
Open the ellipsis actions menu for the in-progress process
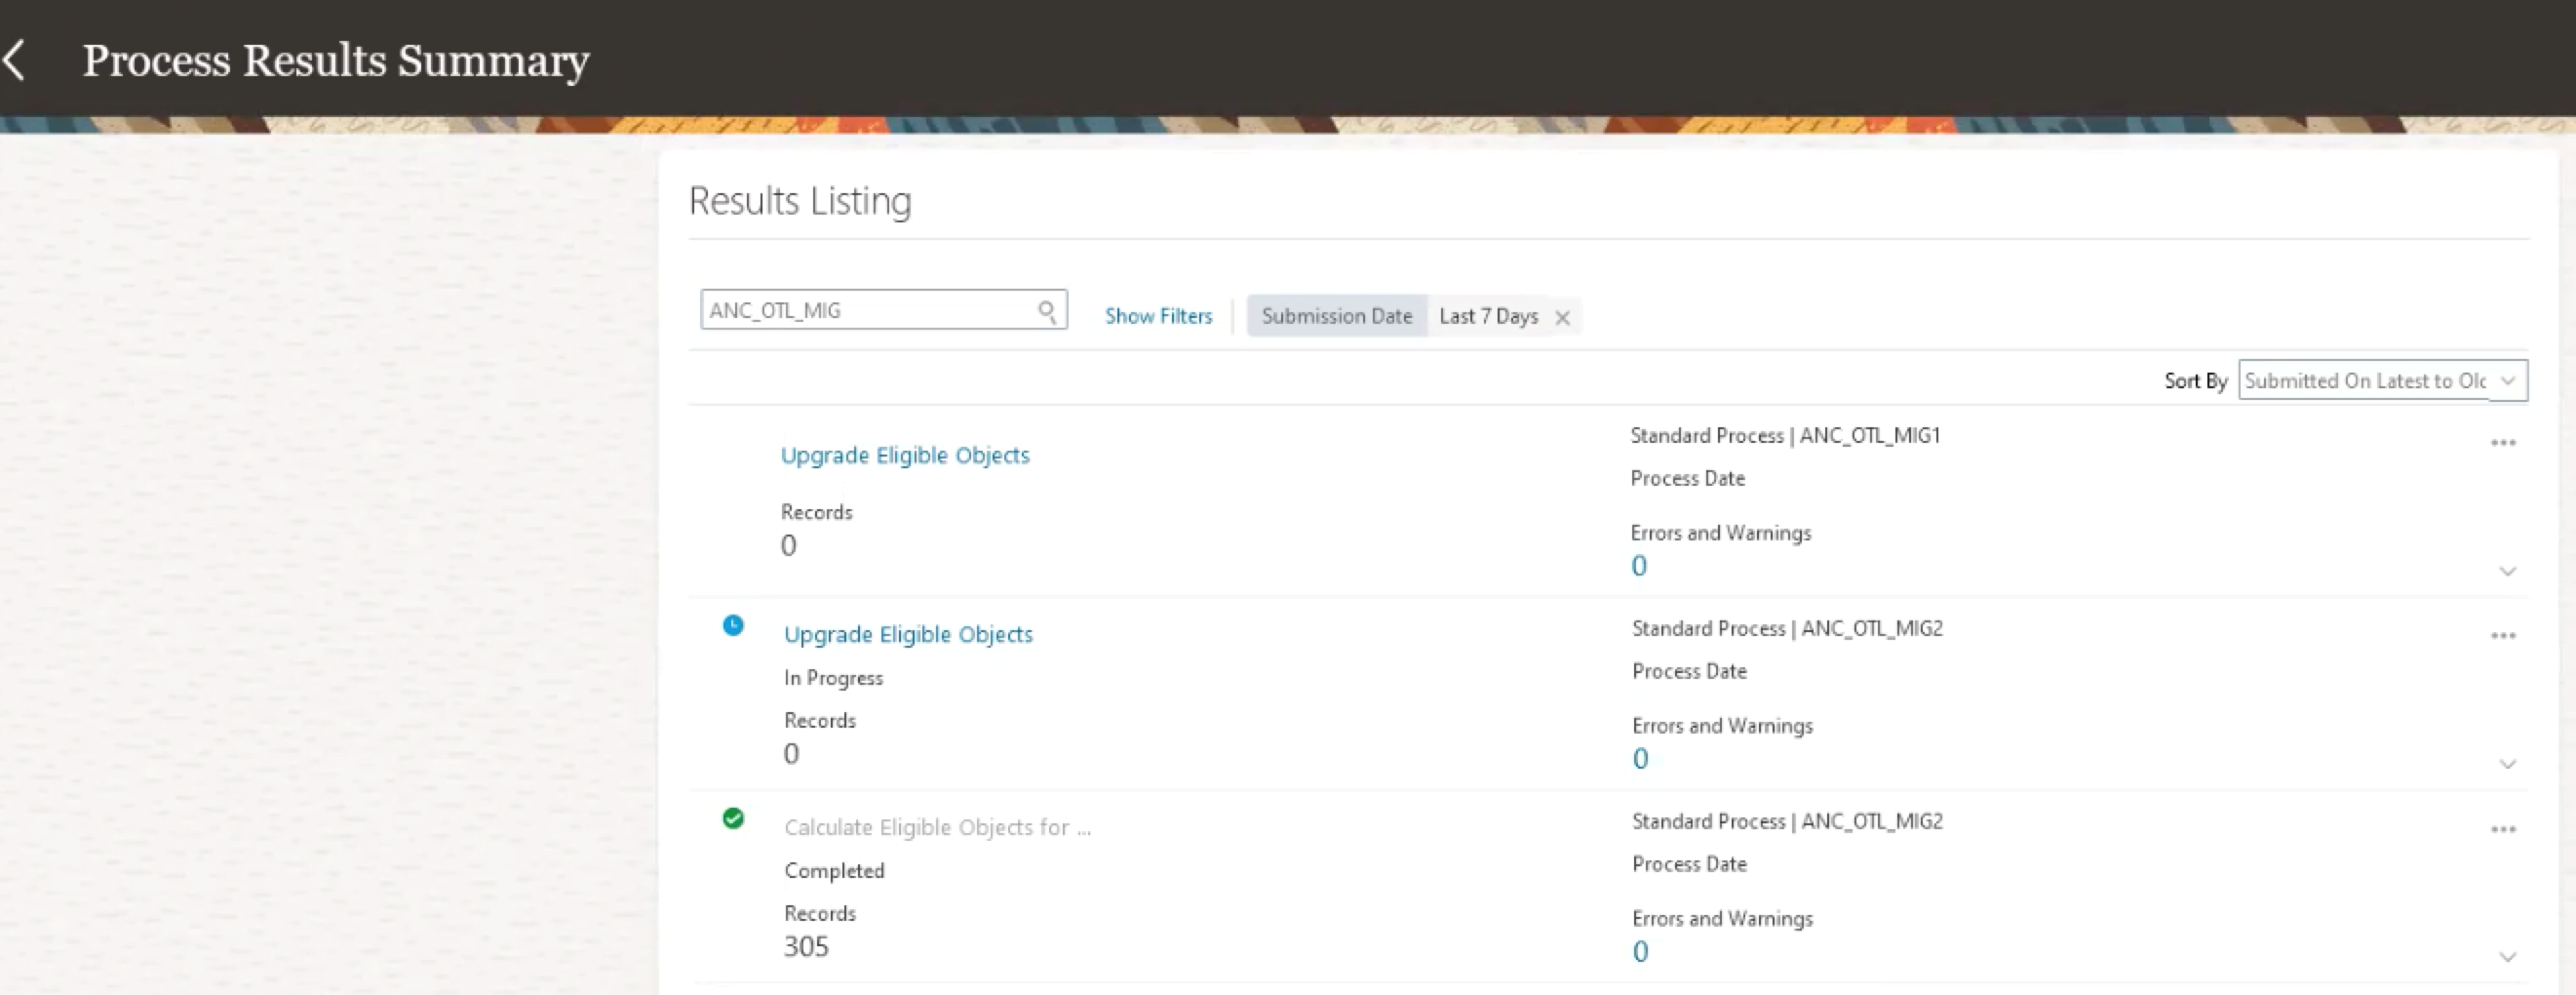click(2504, 634)
